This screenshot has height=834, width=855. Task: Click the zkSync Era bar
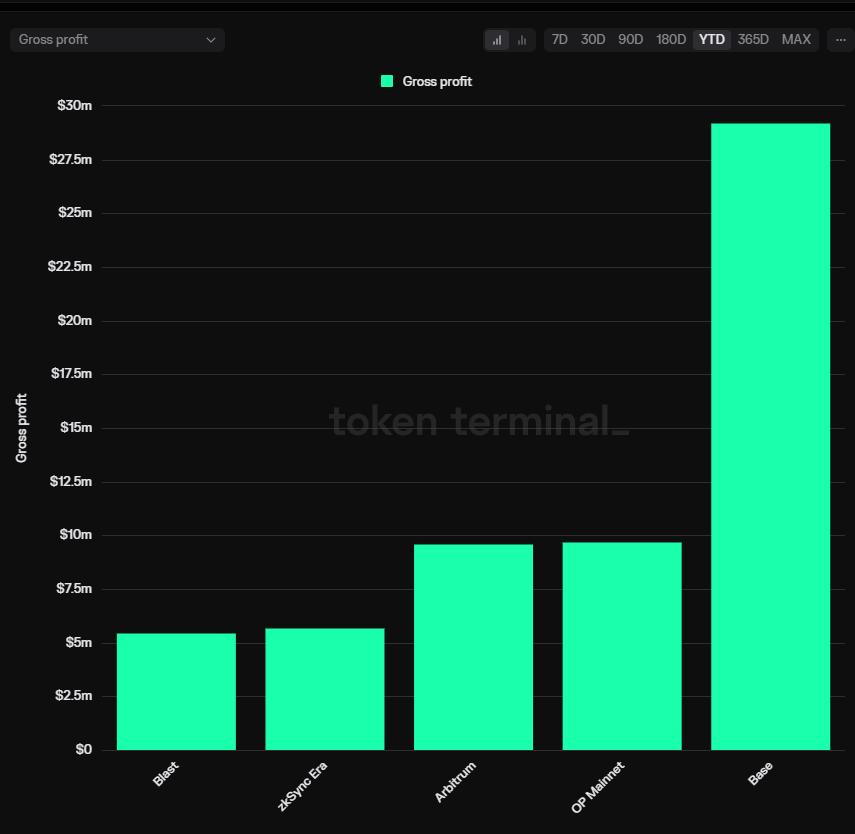325,689
